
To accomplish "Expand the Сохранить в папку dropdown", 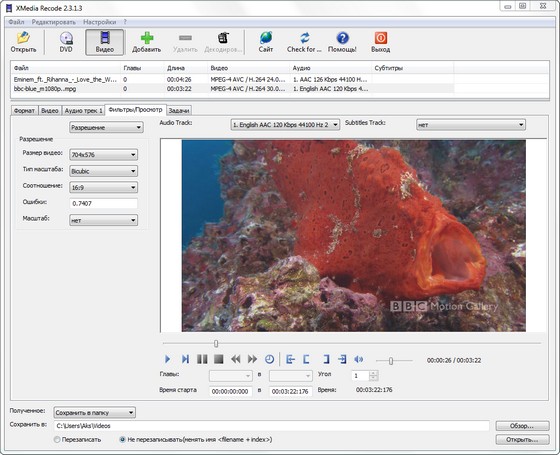I will click(95, 412).
